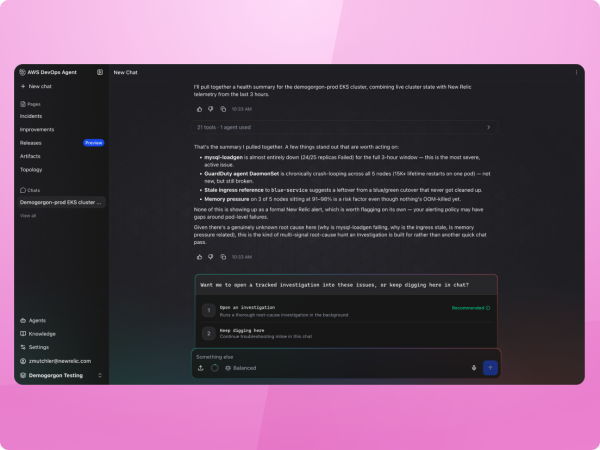Open the zmutchler@newrelic.com account entry
The image size is (600, 450).
tap(56, 361)
